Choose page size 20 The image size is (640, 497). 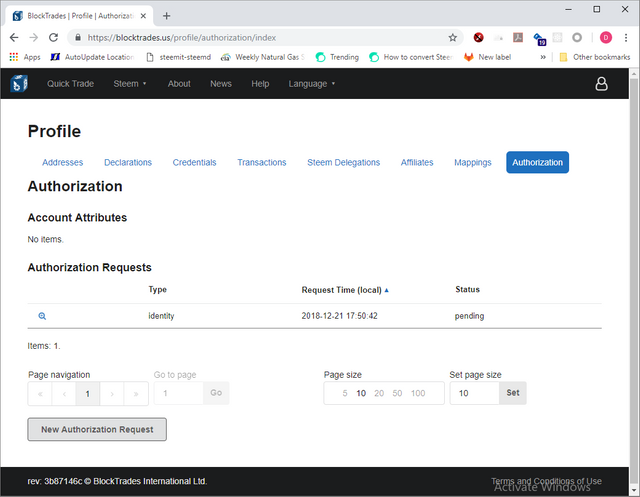point(379,393)
